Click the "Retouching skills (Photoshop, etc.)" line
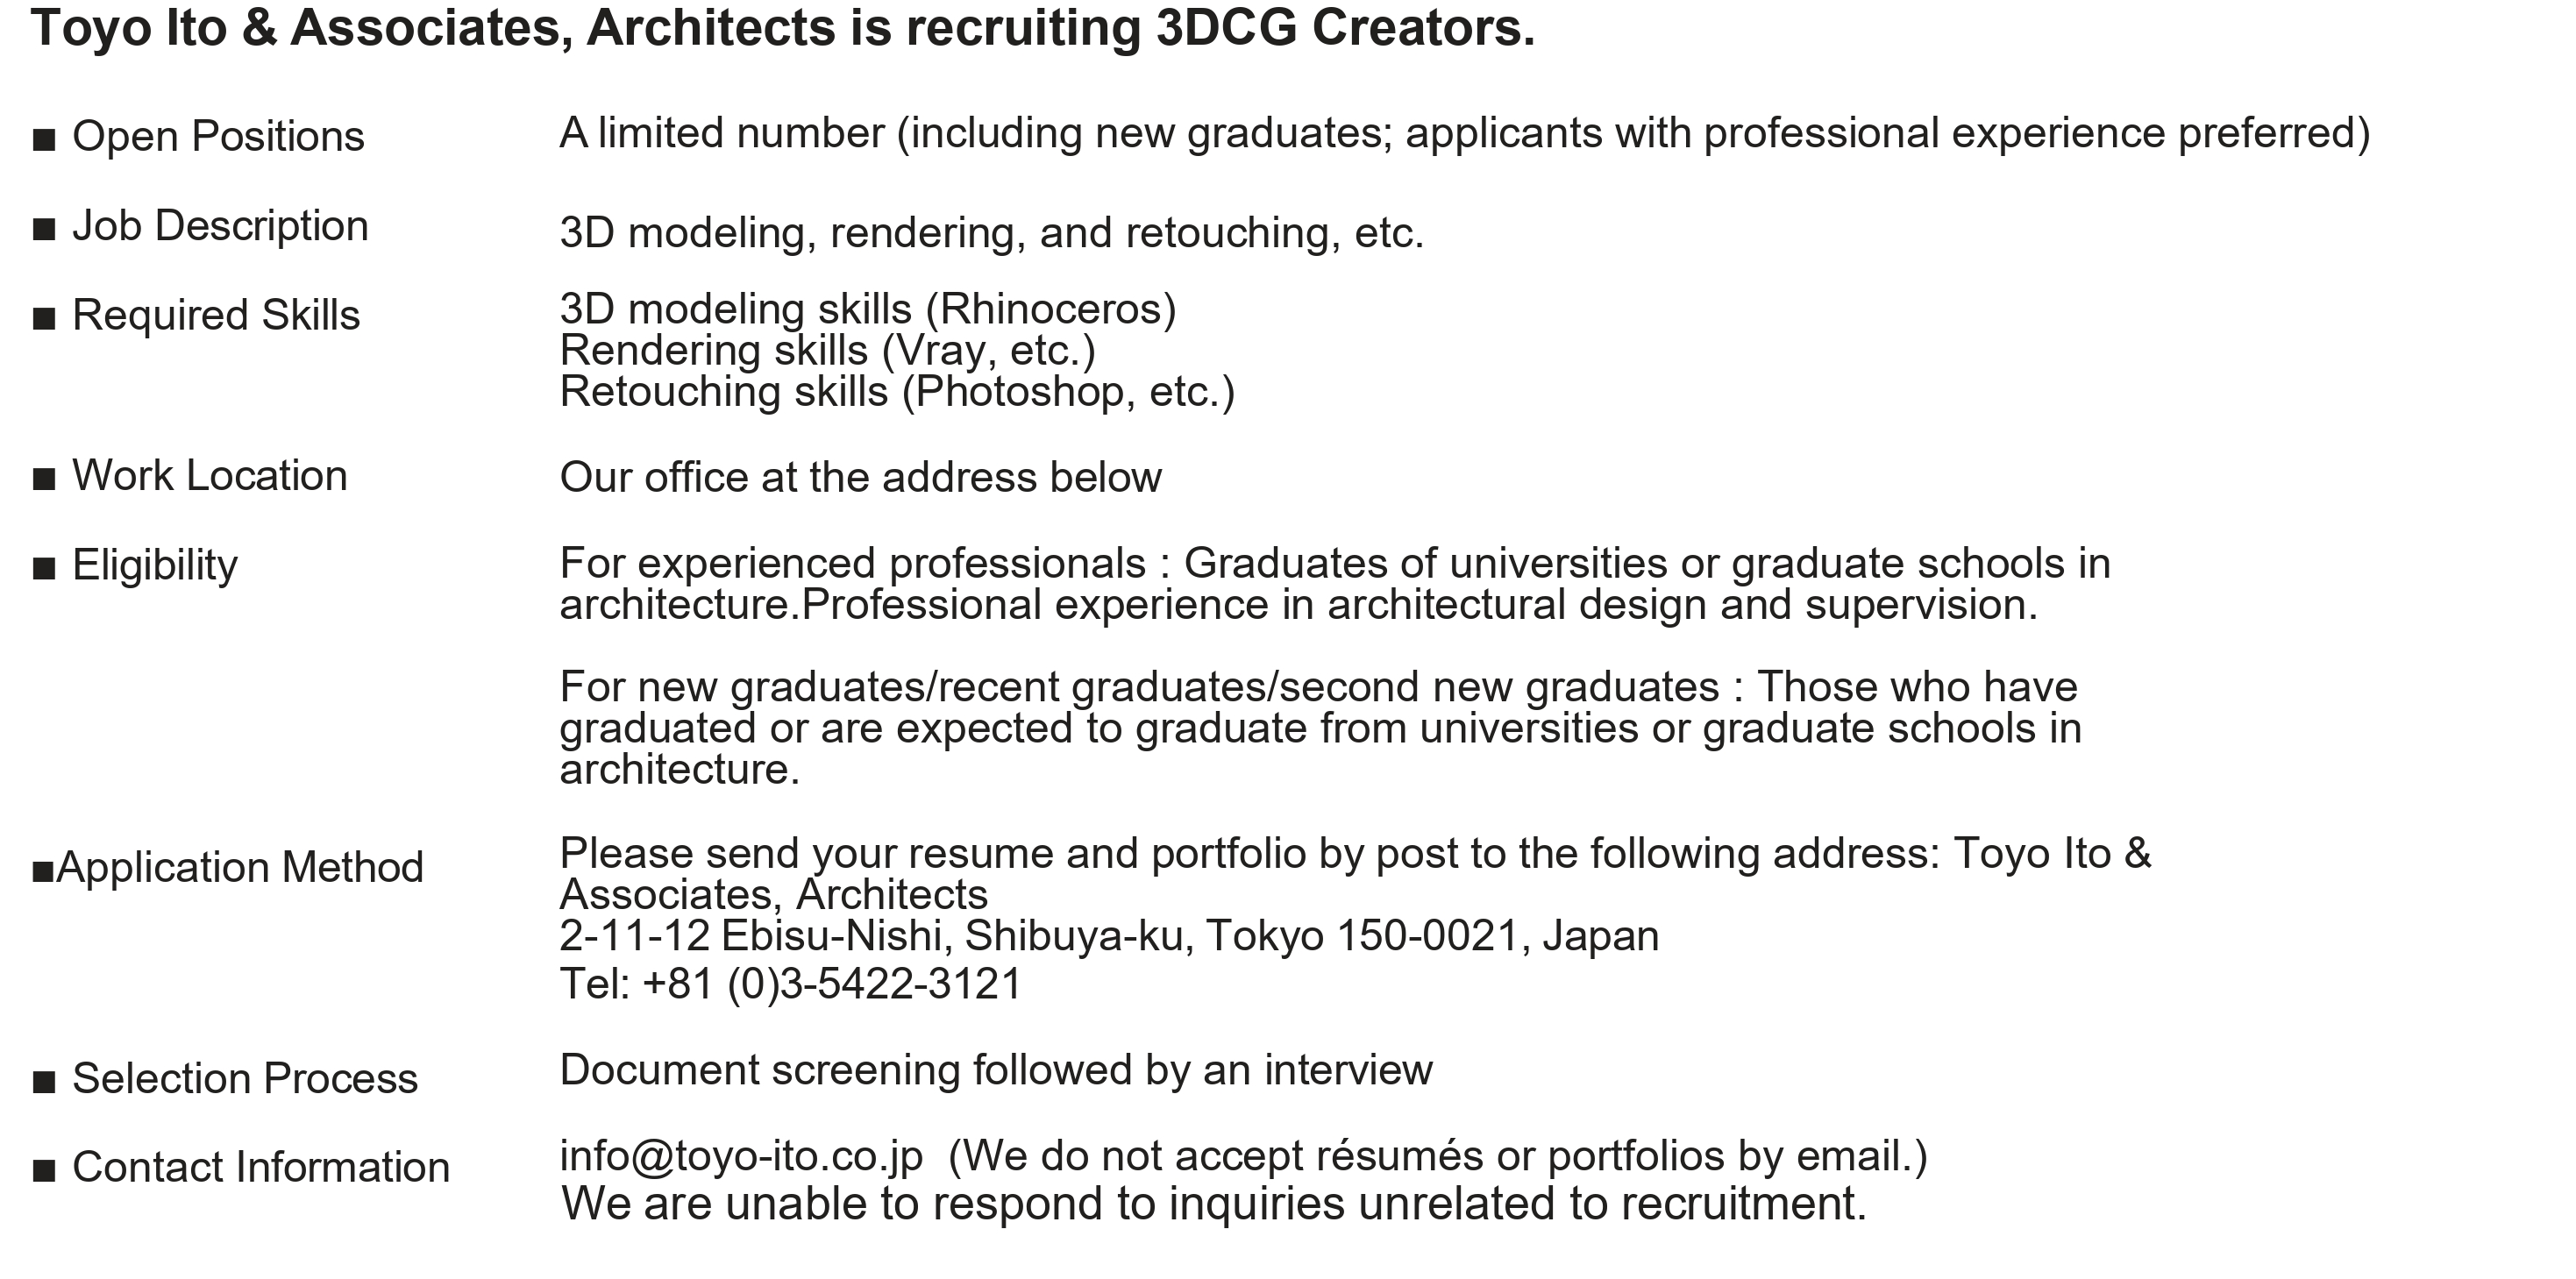 point(897,392)
